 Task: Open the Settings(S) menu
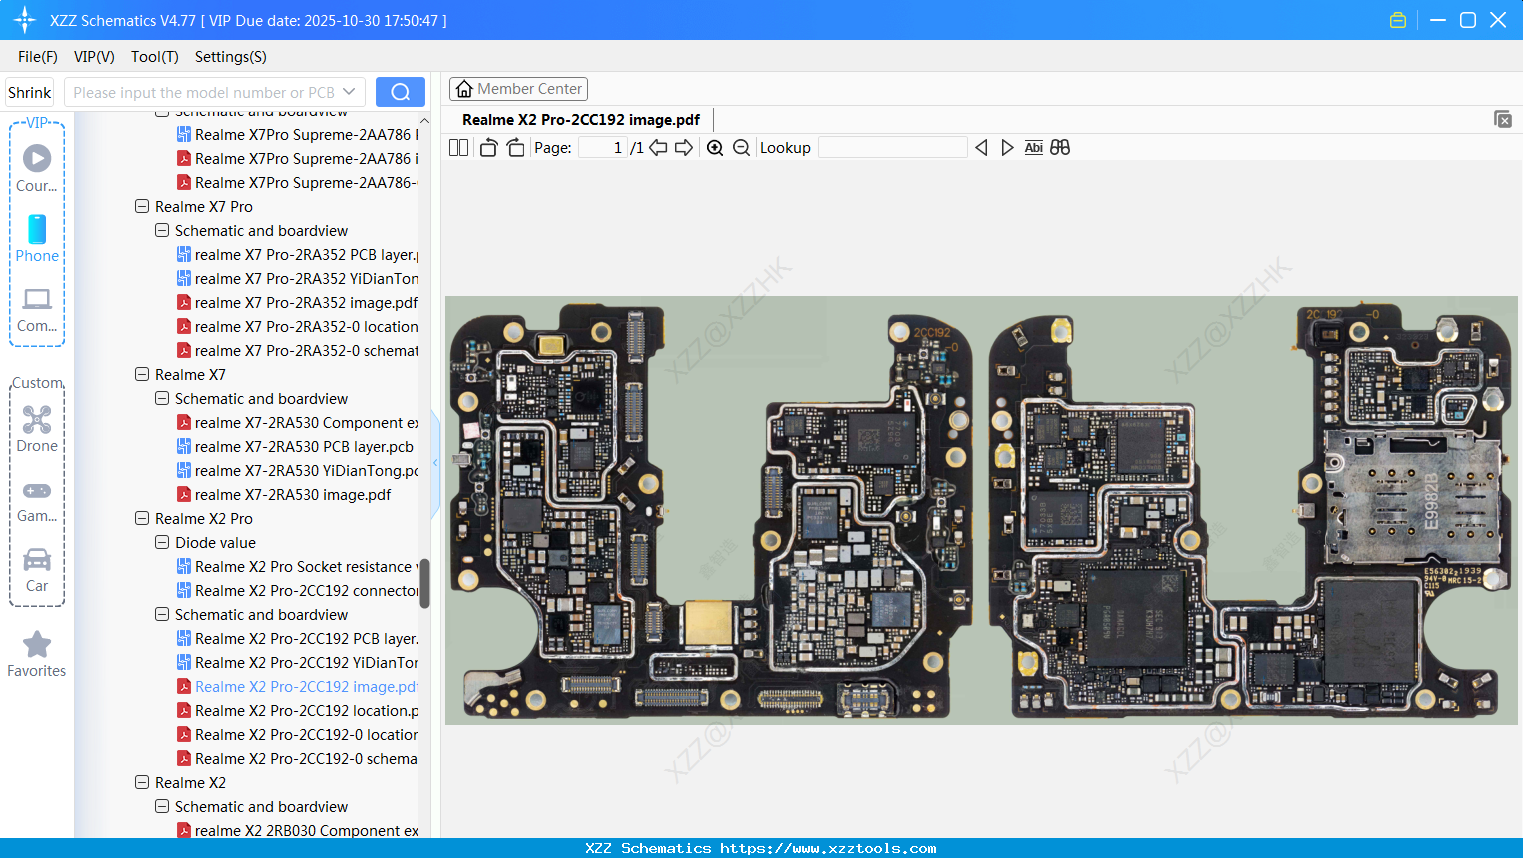(x=230, y=57)
